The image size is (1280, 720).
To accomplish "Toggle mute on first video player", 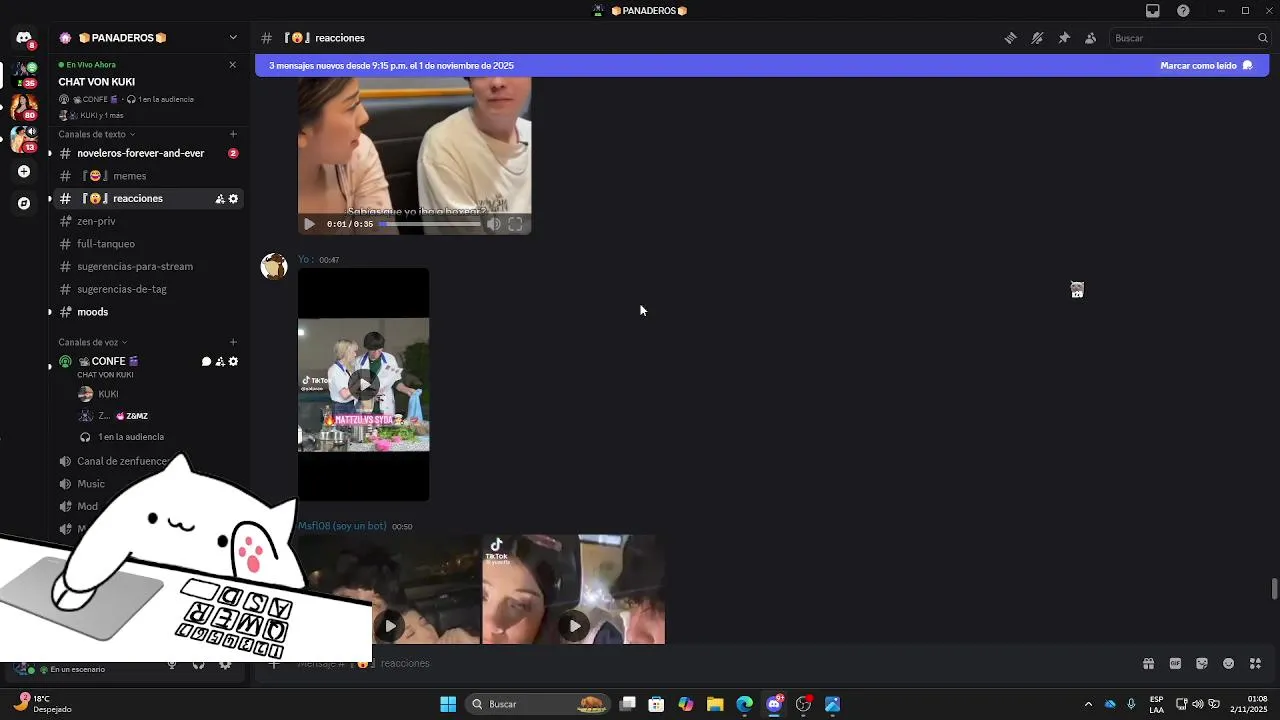I will 493,224.
